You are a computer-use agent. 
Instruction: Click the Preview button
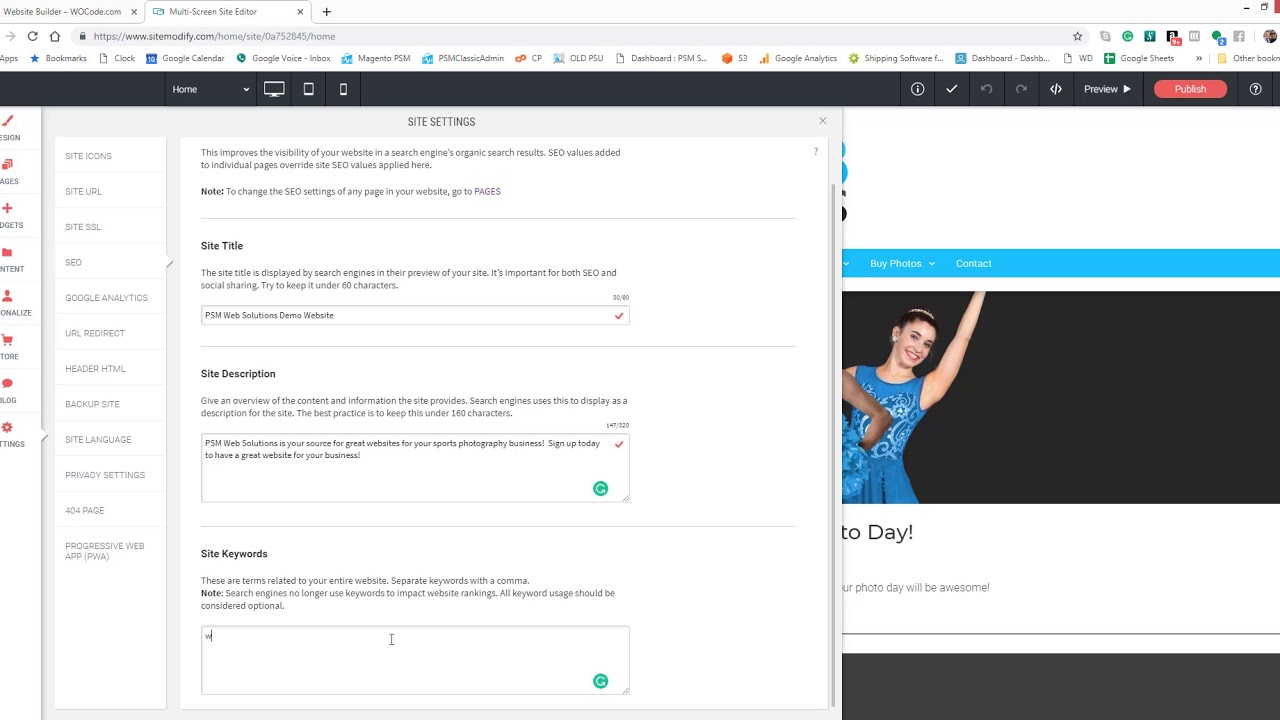[1108, 89]
